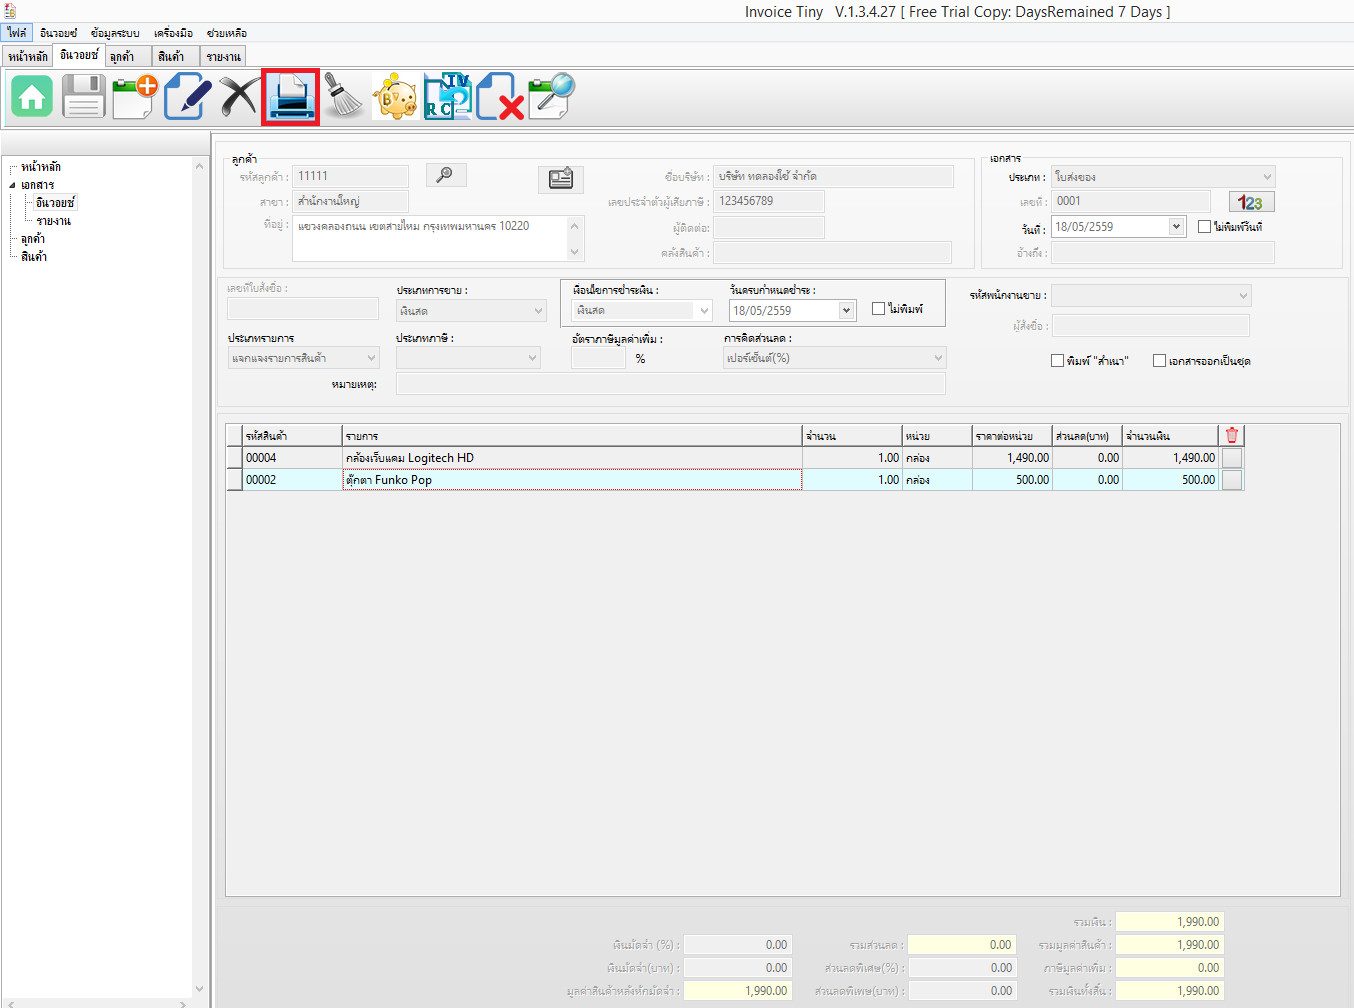Open the ข้อมูลระบบ menu
Image resolution: width=1354 pixels, height=1008 pixels.
(x=115, y=33)
